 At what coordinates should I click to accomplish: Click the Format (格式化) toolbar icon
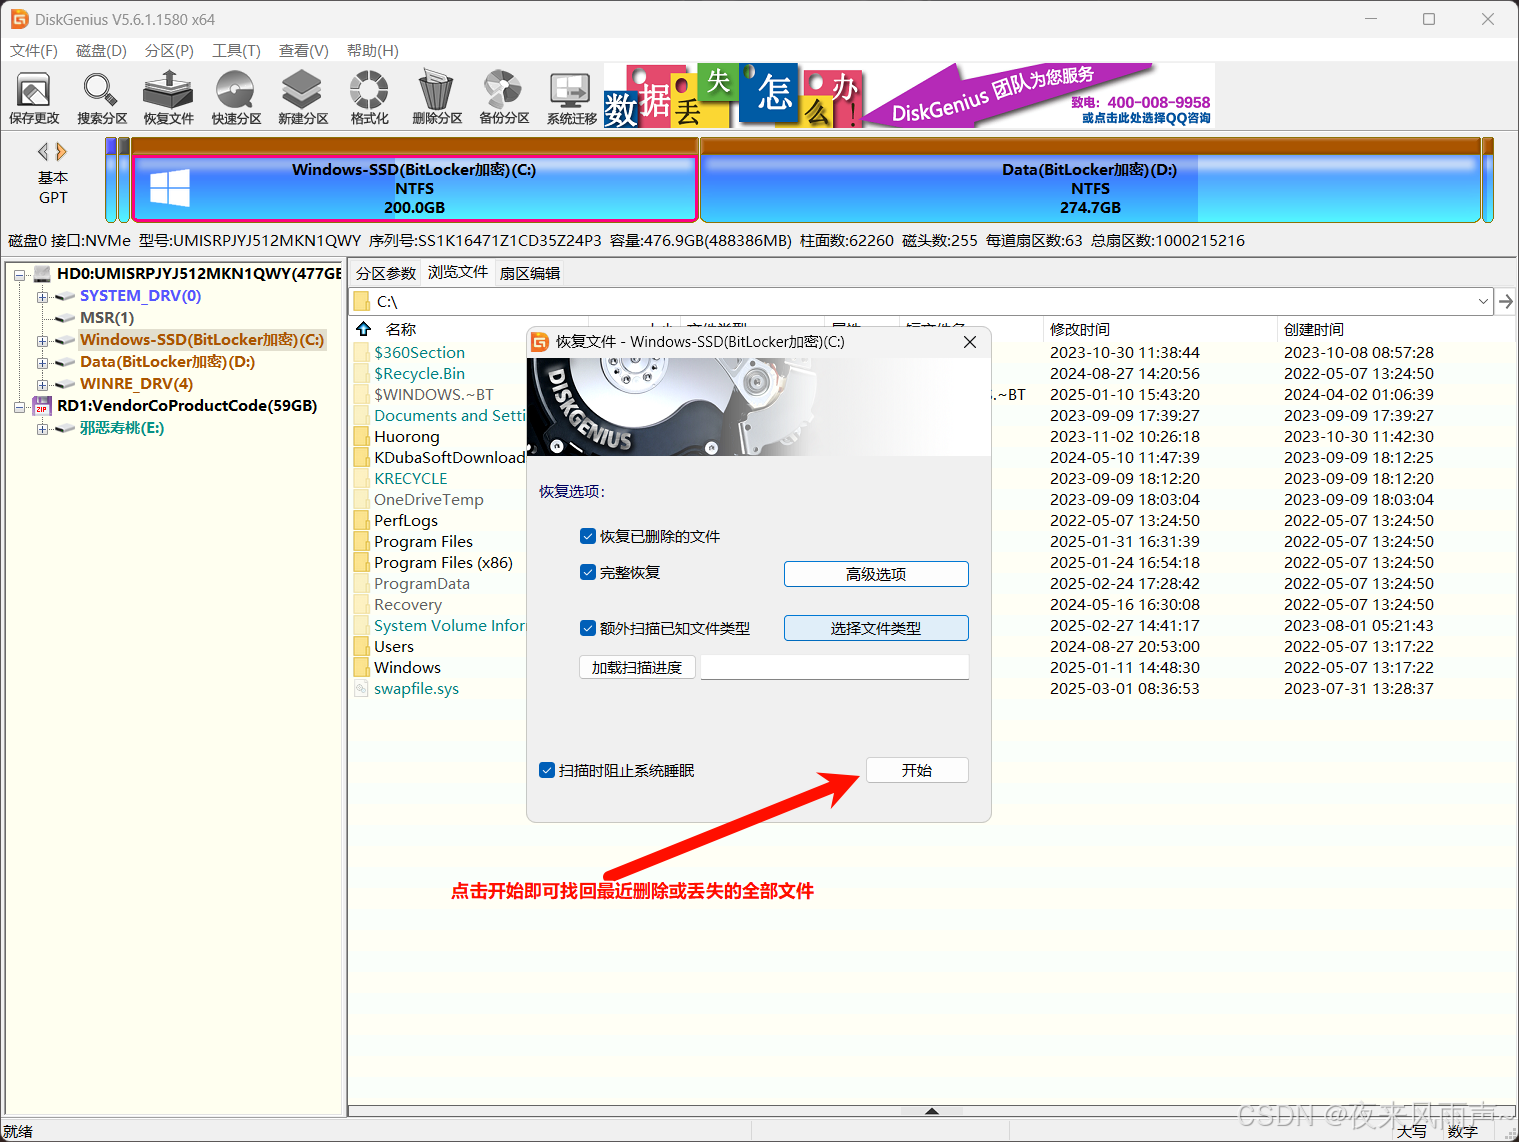pos(369,98)
